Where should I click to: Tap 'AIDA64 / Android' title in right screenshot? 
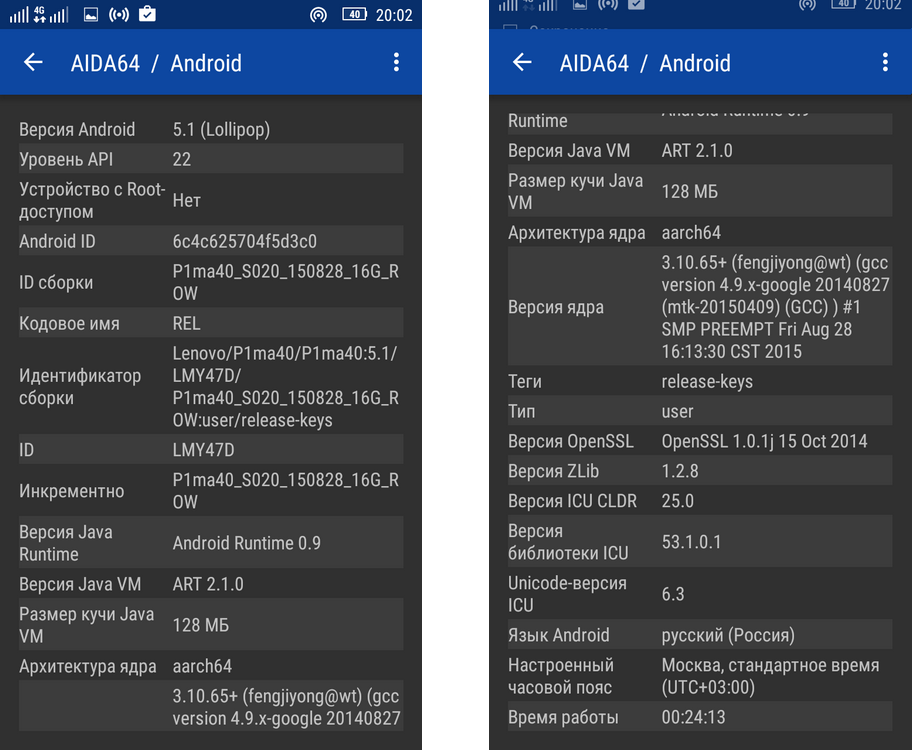tap(645, 63)
